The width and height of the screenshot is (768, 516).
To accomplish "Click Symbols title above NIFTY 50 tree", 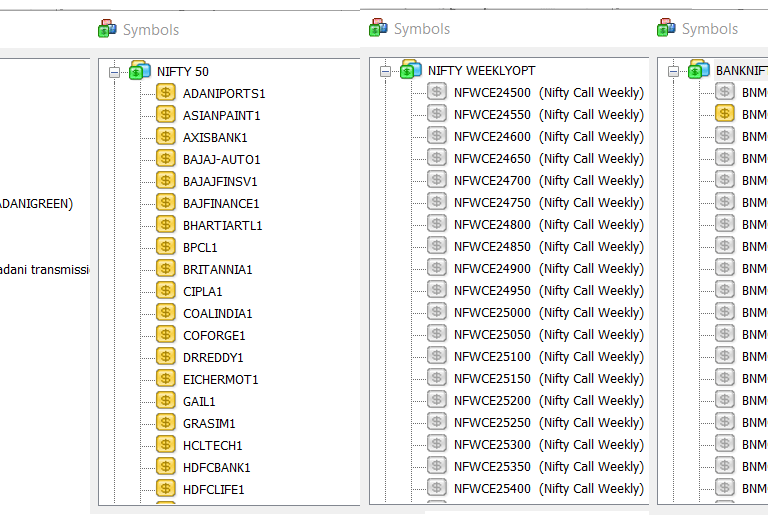I will tap(151, 30).
